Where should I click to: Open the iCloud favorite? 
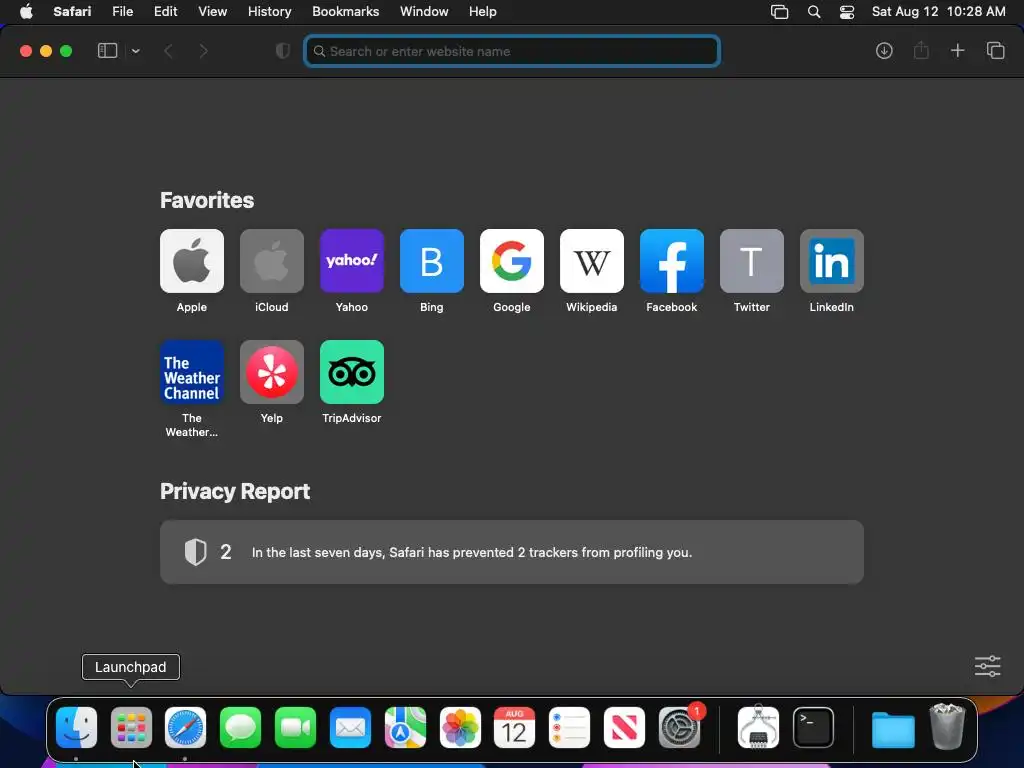coord(272,261)
